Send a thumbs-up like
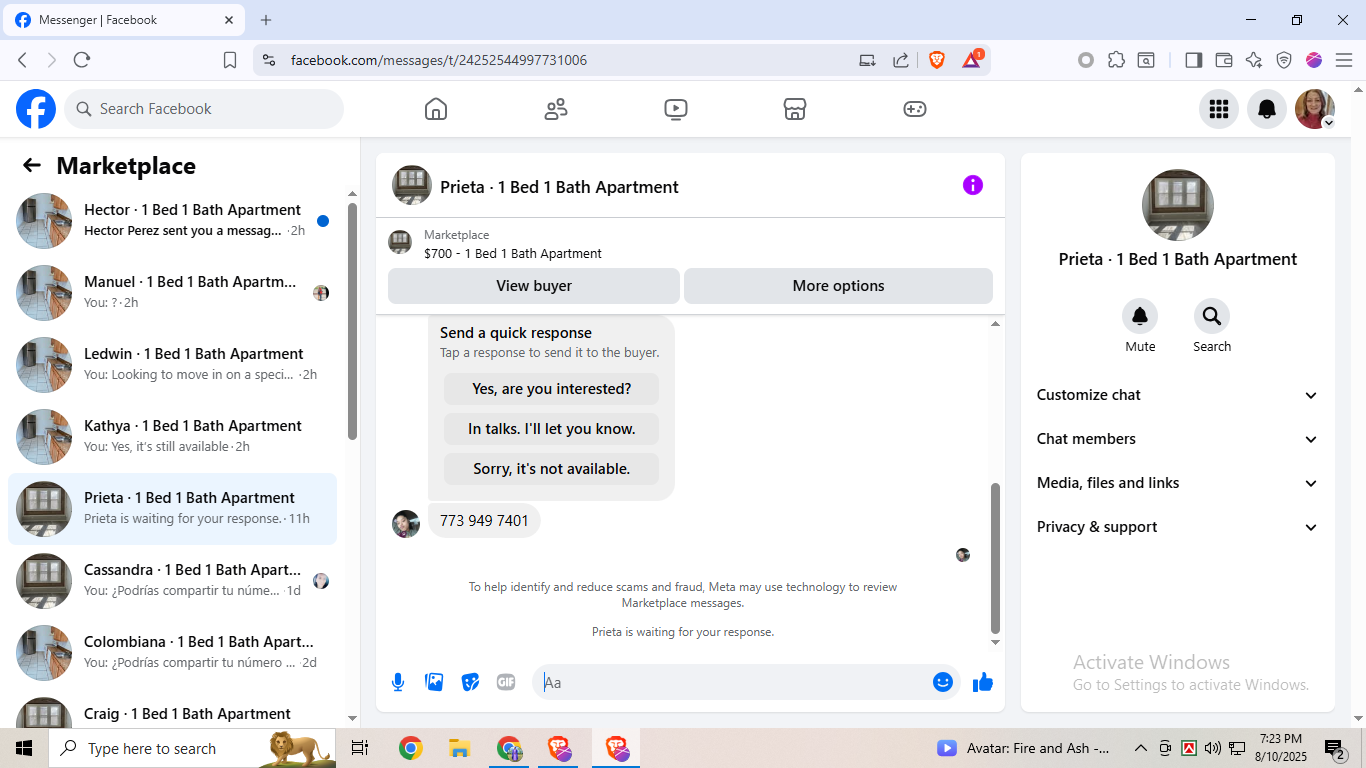1366x768 pixels. (983, 682)
